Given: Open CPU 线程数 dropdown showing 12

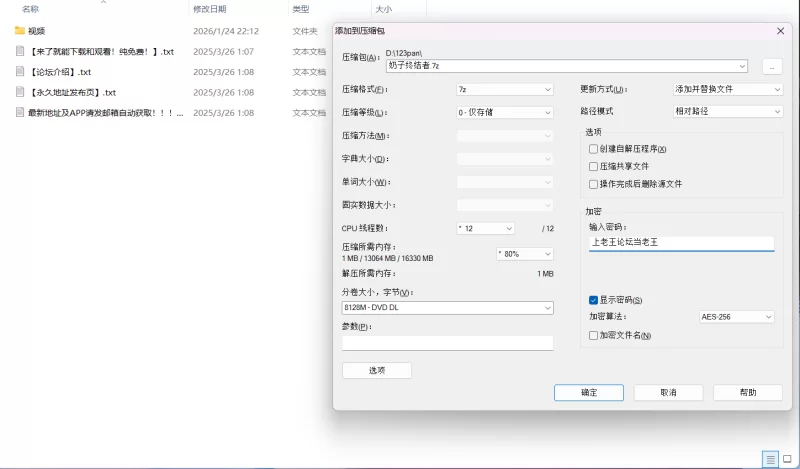Looking at the screenshot, I should tap(485, 229).
